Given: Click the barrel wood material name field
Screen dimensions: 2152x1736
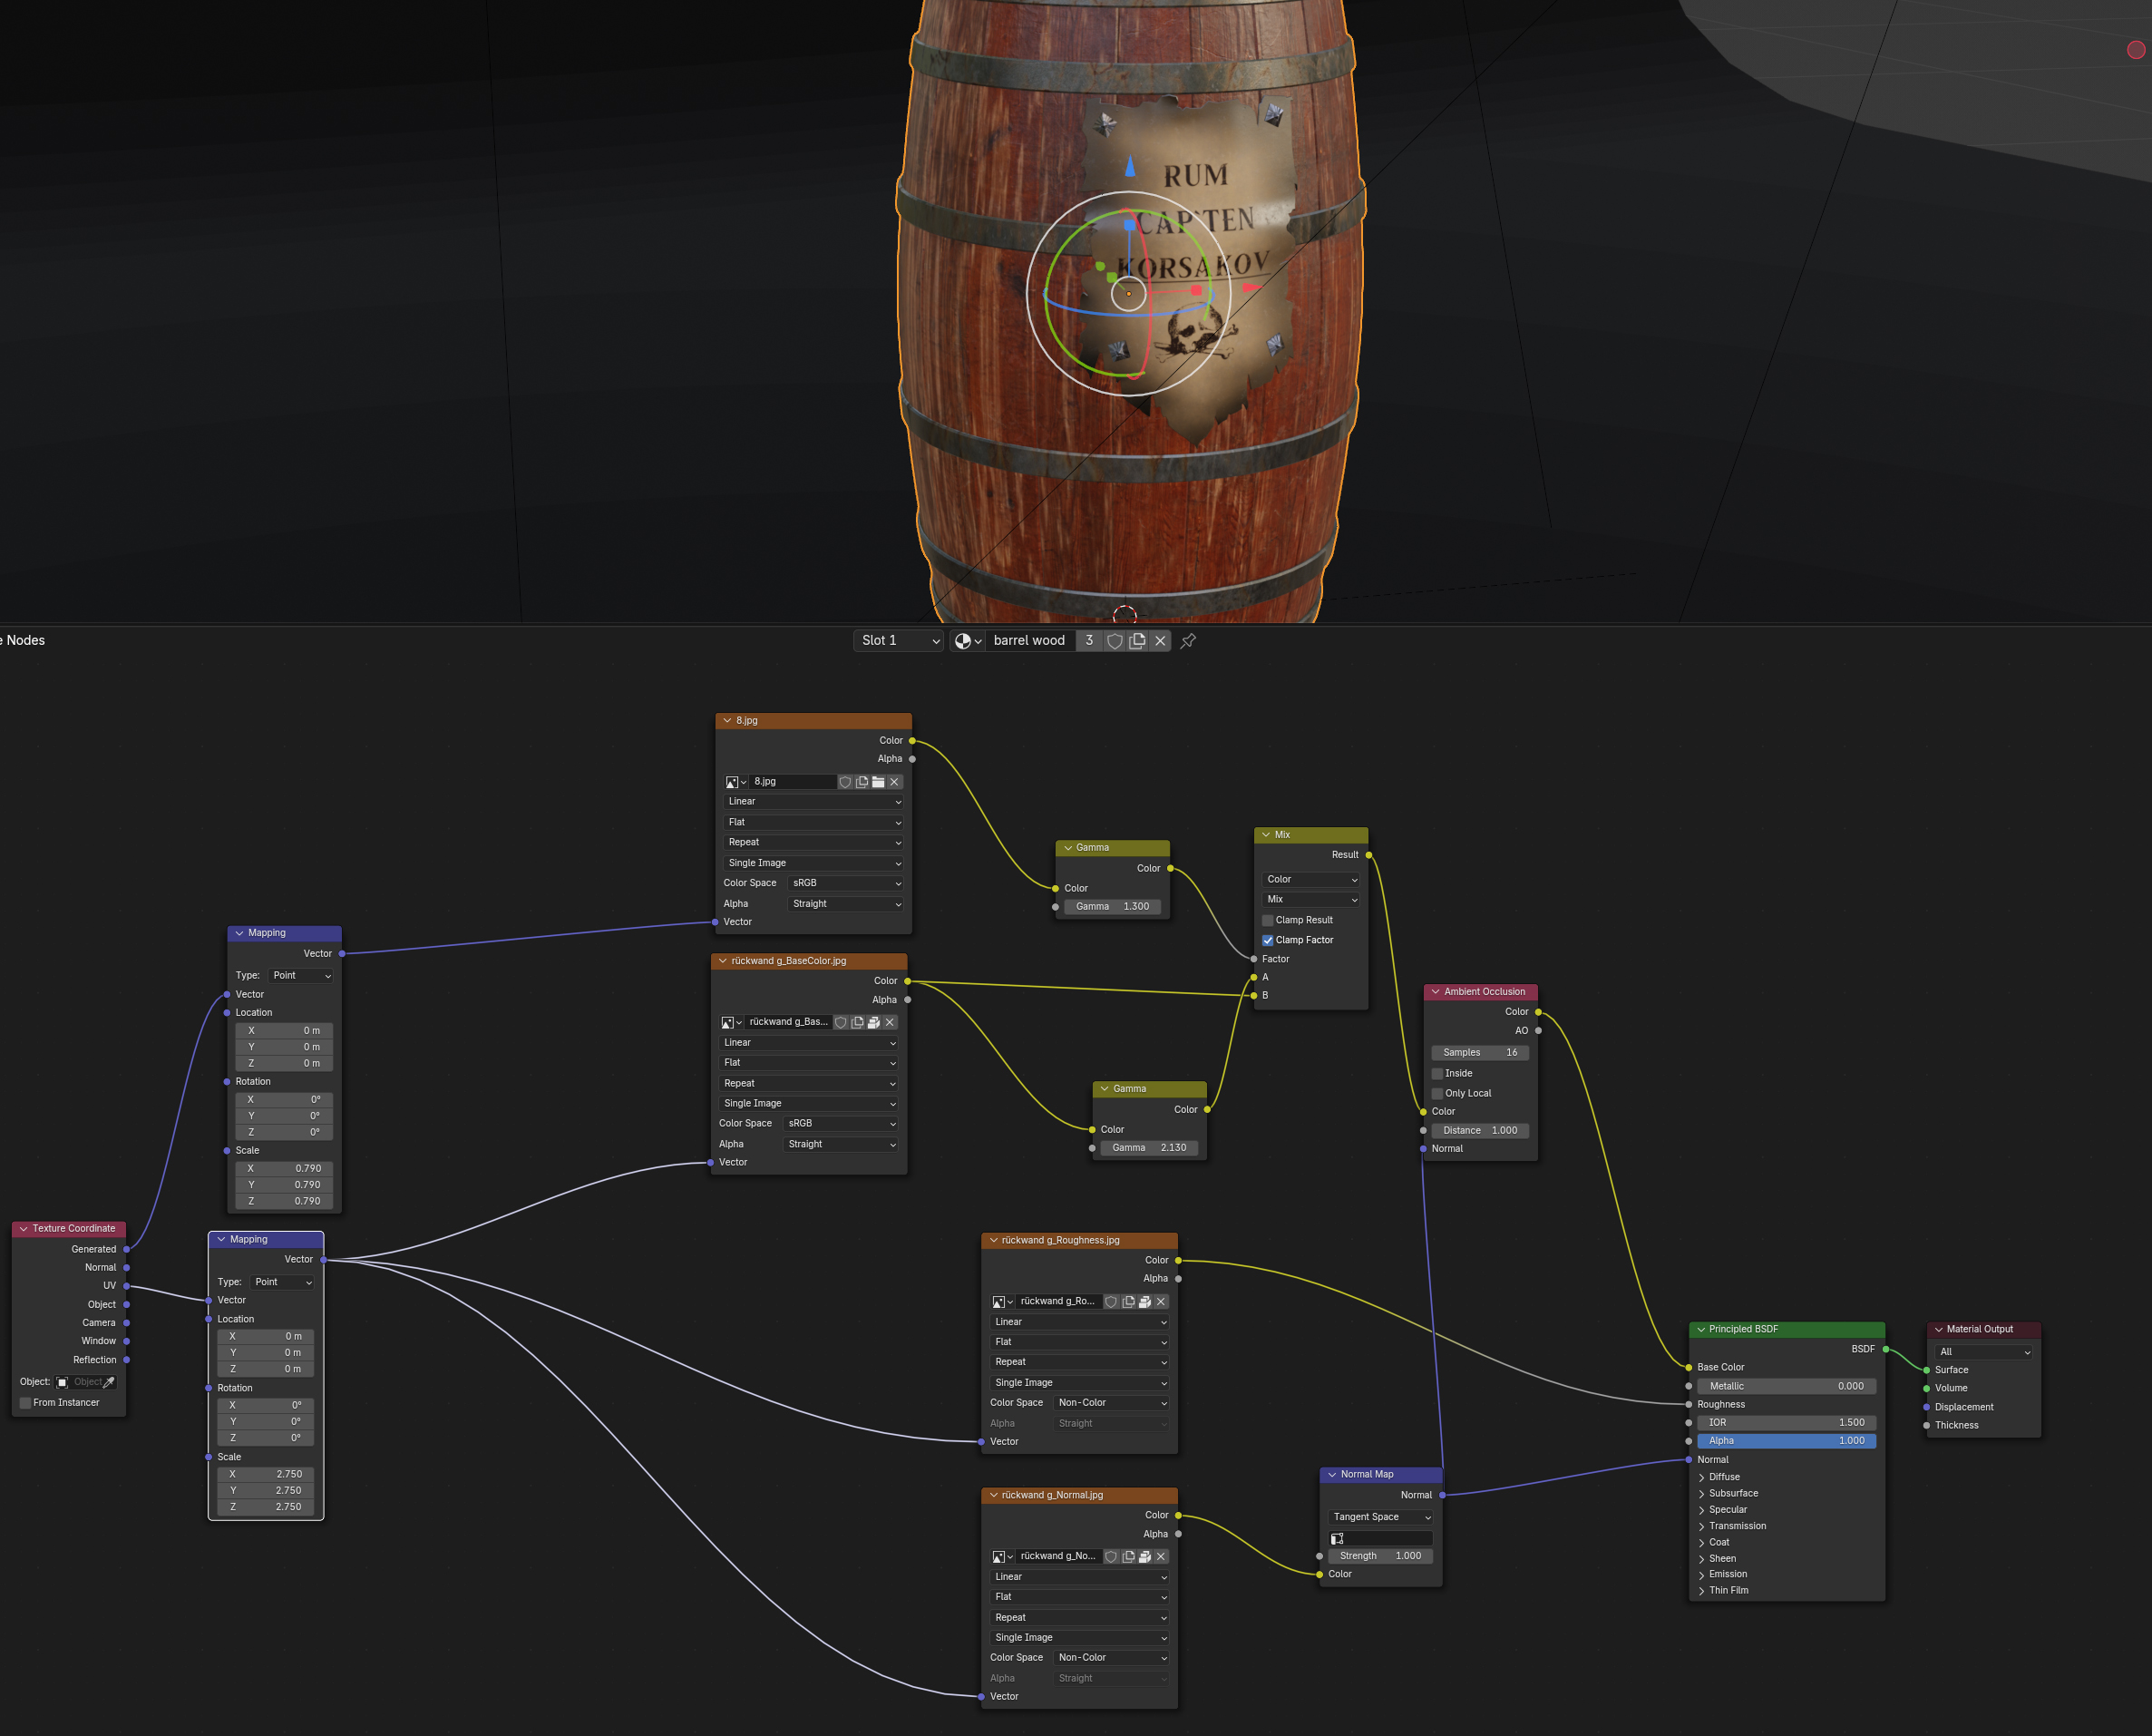Looking at the screenshot, I should (1029, 641).
